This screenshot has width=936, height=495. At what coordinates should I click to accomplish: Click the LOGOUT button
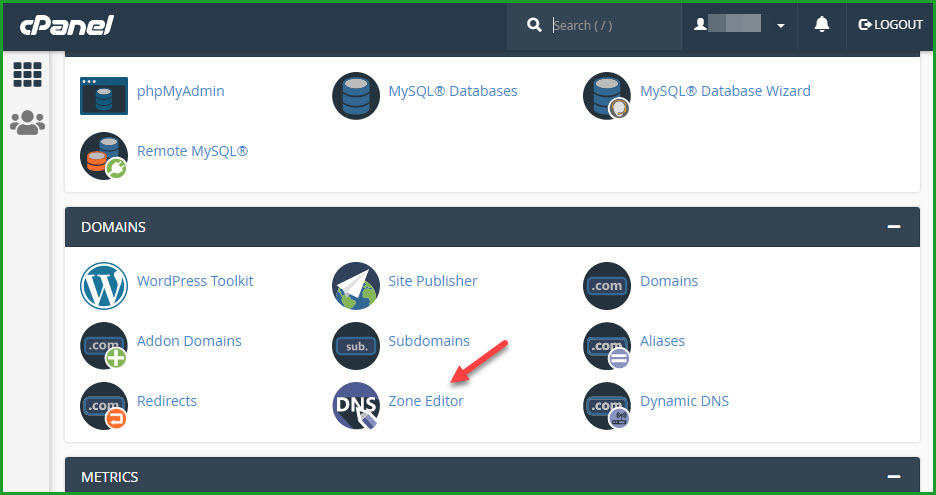point(891,25)
